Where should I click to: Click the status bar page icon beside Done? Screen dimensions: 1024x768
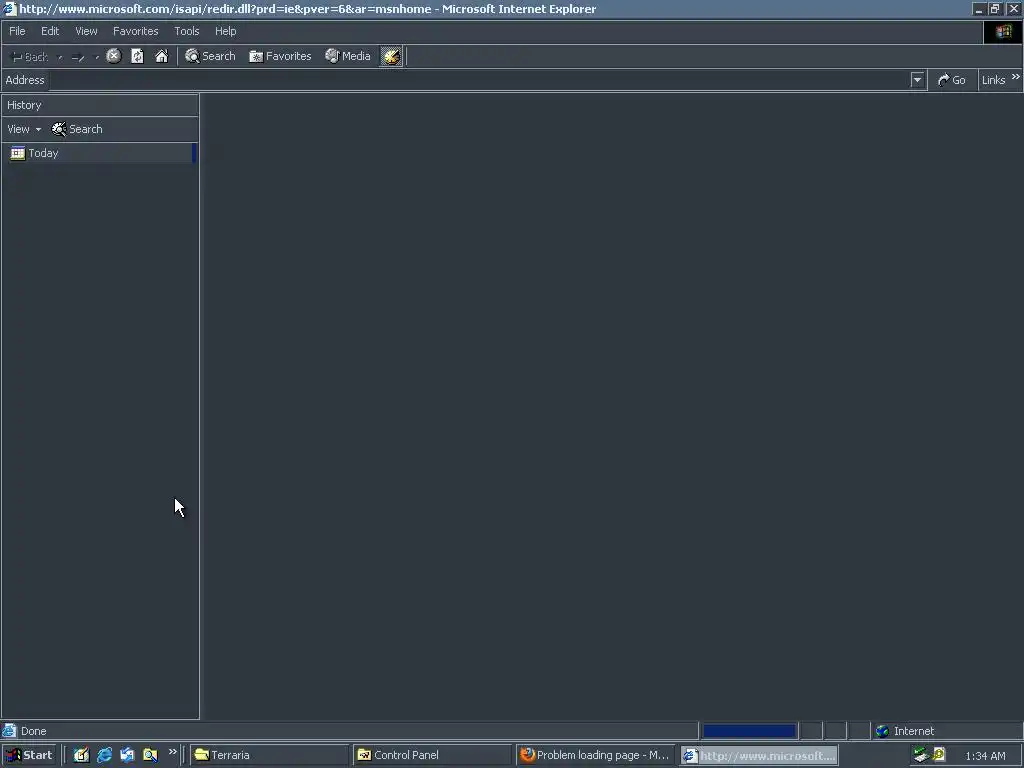[8, 731]
